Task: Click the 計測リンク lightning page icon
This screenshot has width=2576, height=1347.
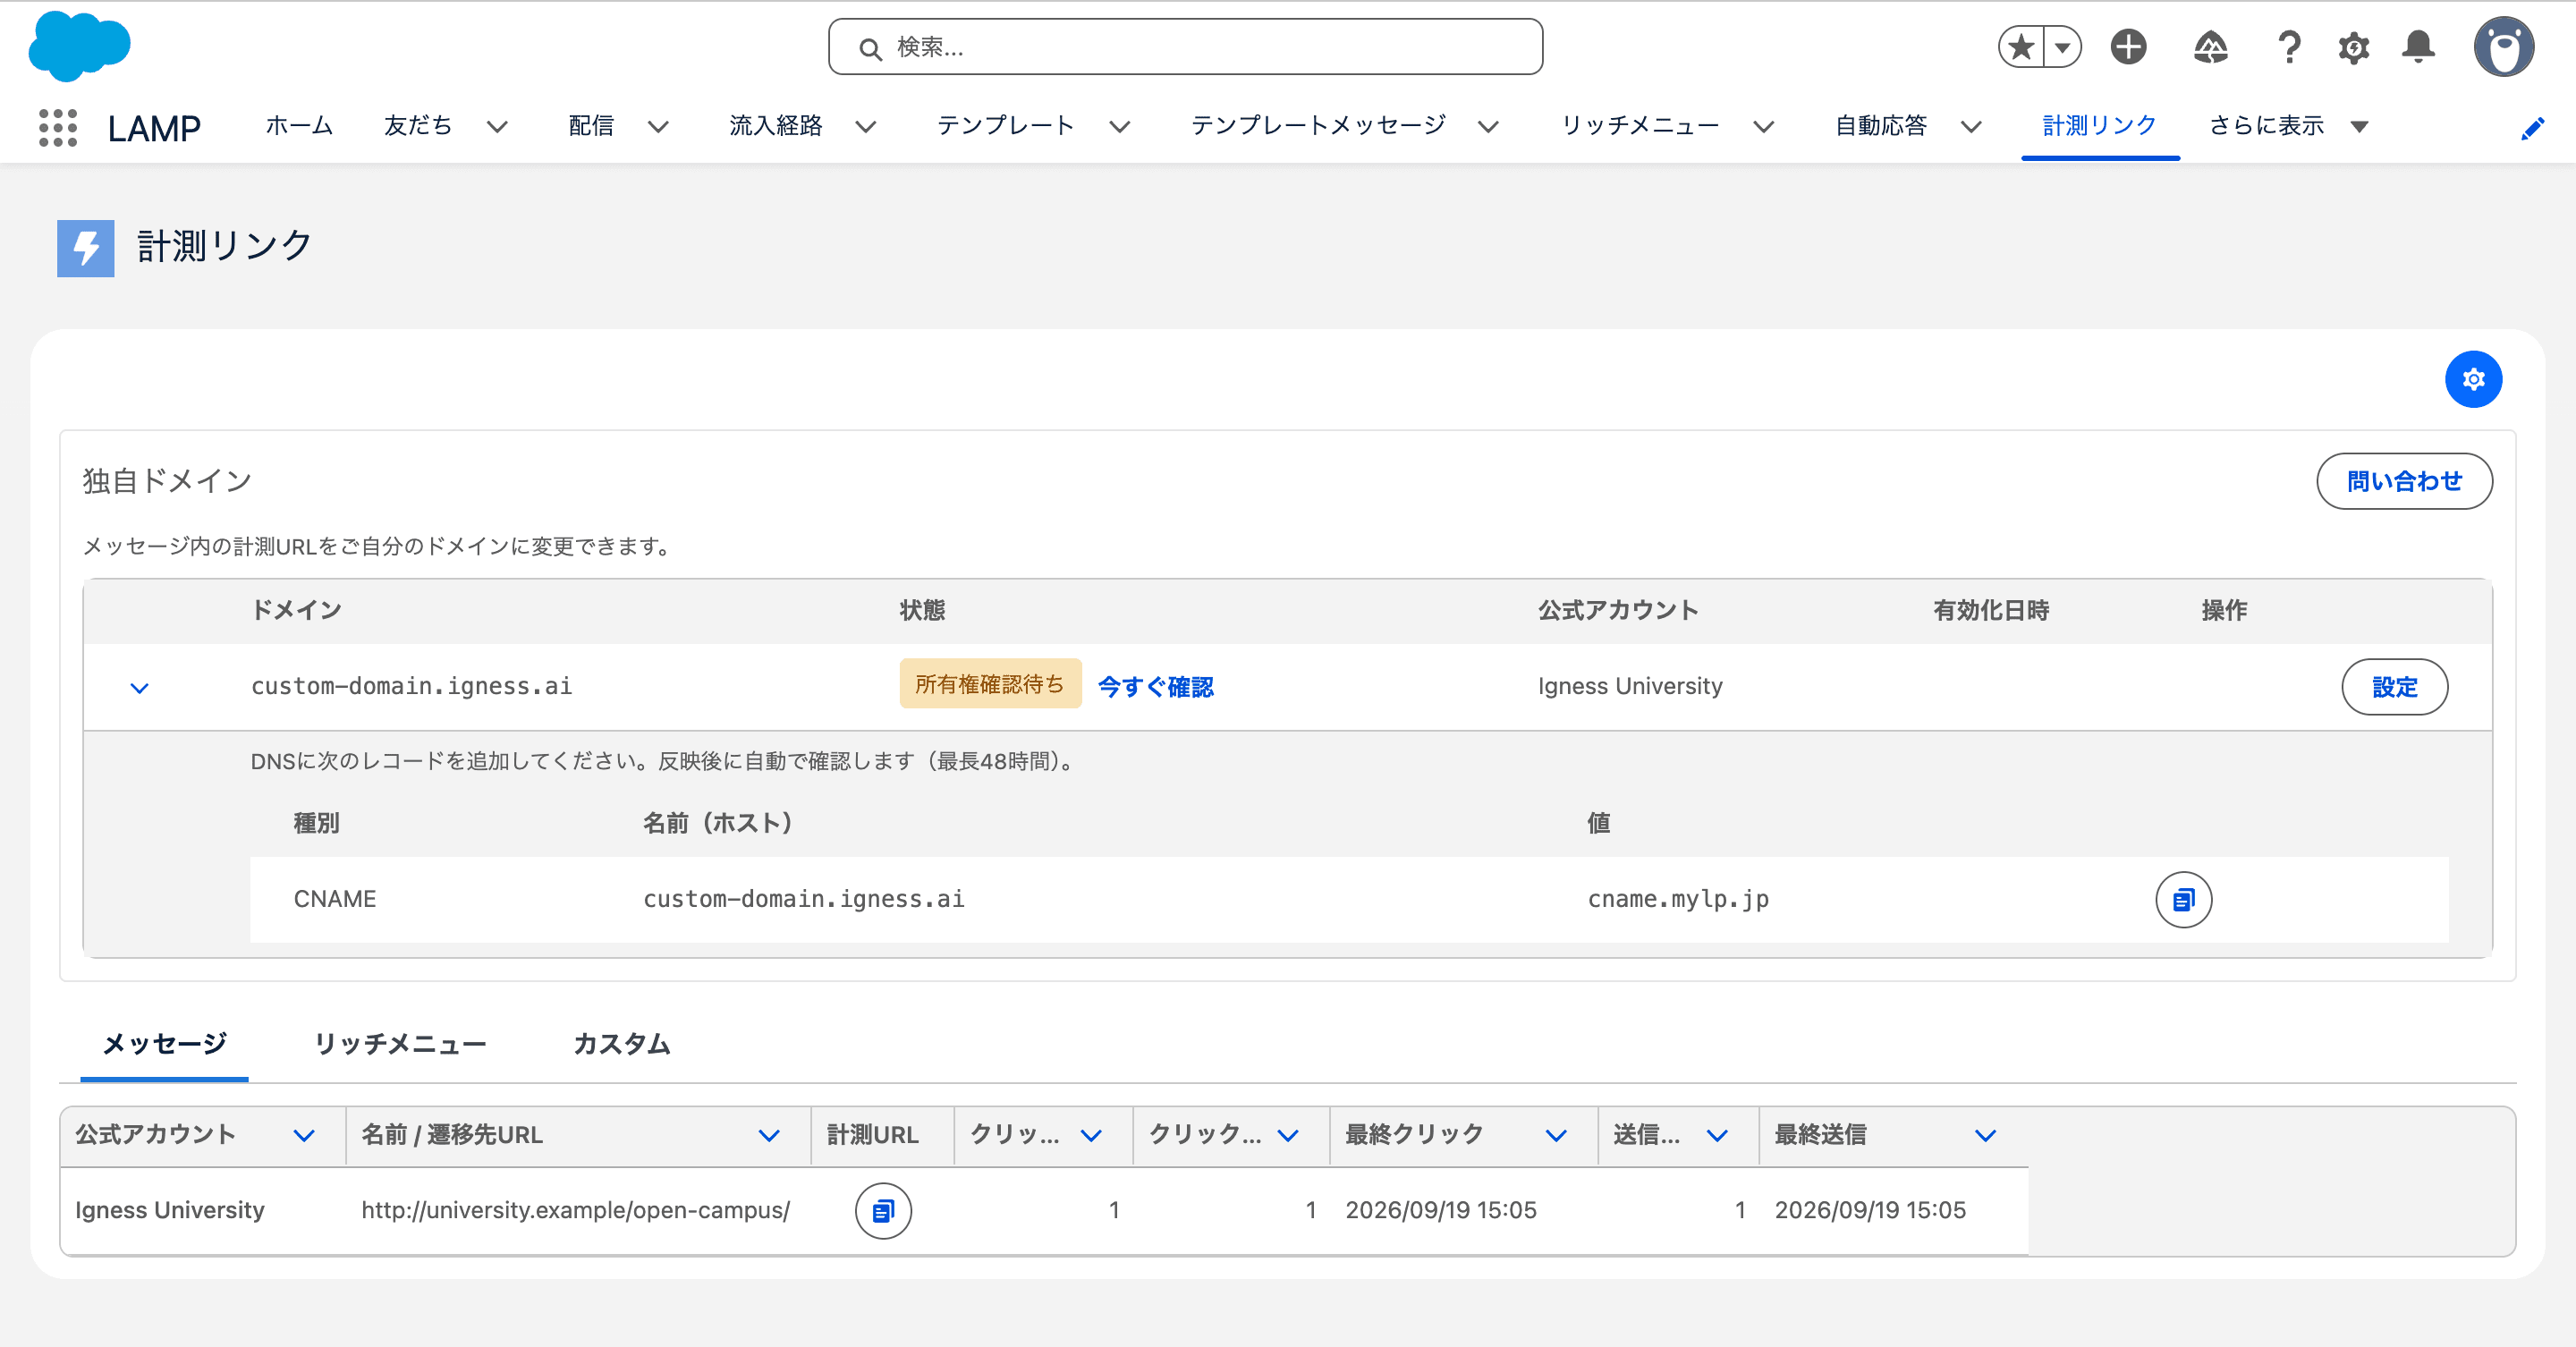Action: point(86,248)
